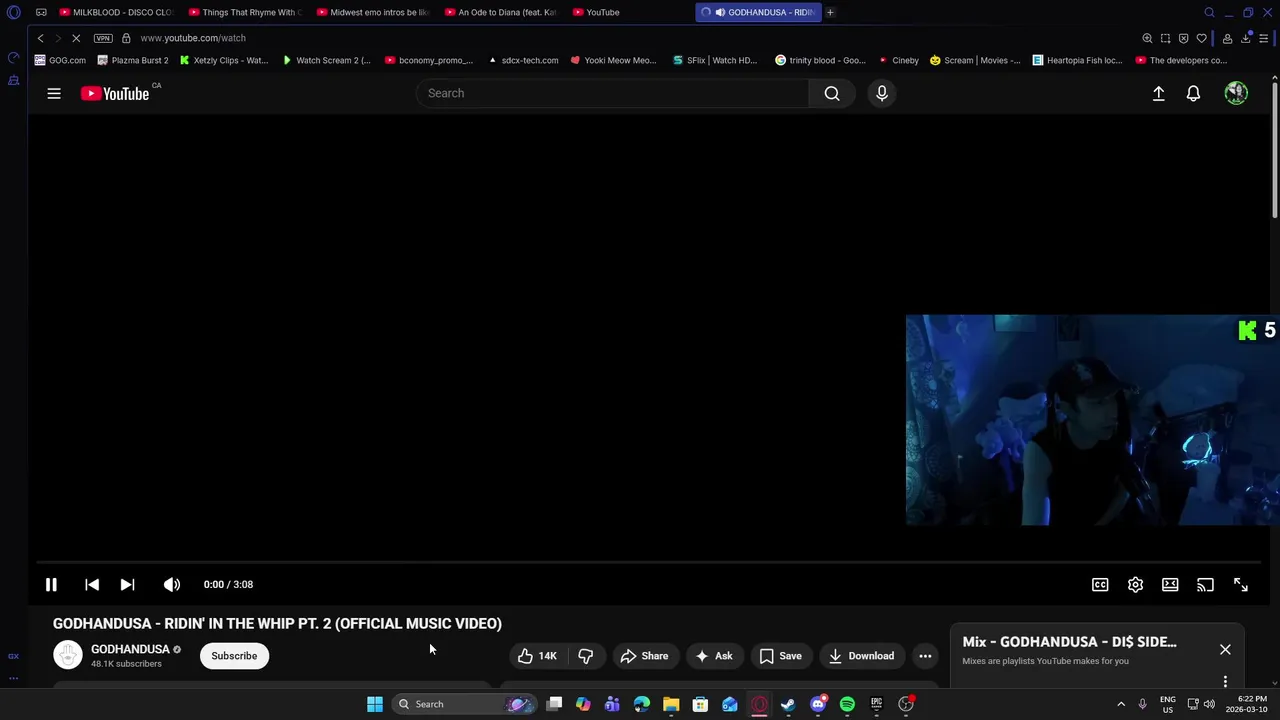
Task: Switch to Midwest emo intros tab
Action: pyautogui.click(x=372, y=12)
